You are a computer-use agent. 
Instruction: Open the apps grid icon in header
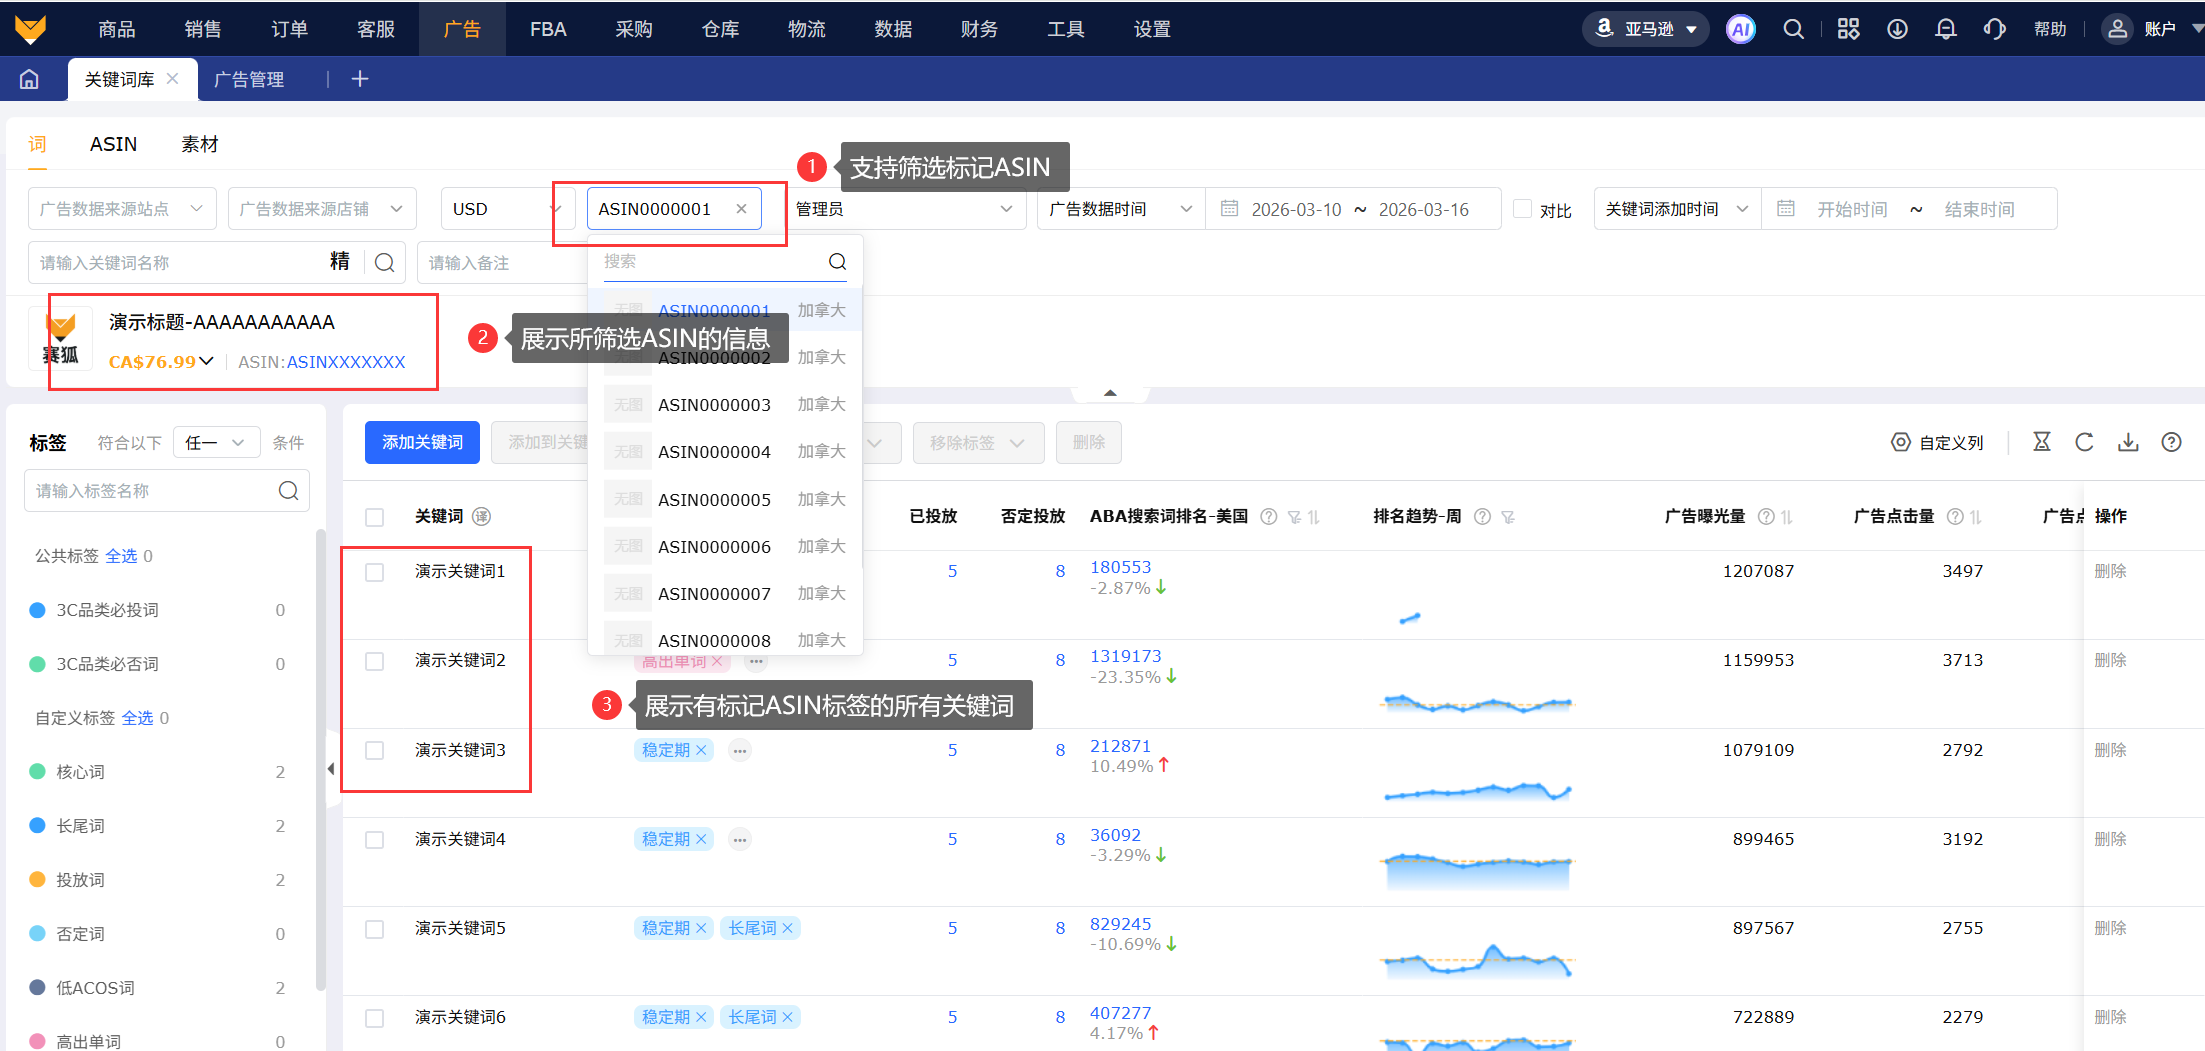(1848, 29)
